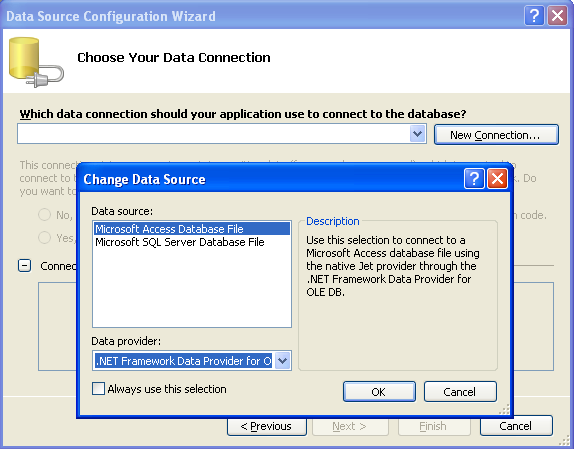Open the data connection dropdown in wizard
This screenshot has width=574, height=449.
[417, 134]
